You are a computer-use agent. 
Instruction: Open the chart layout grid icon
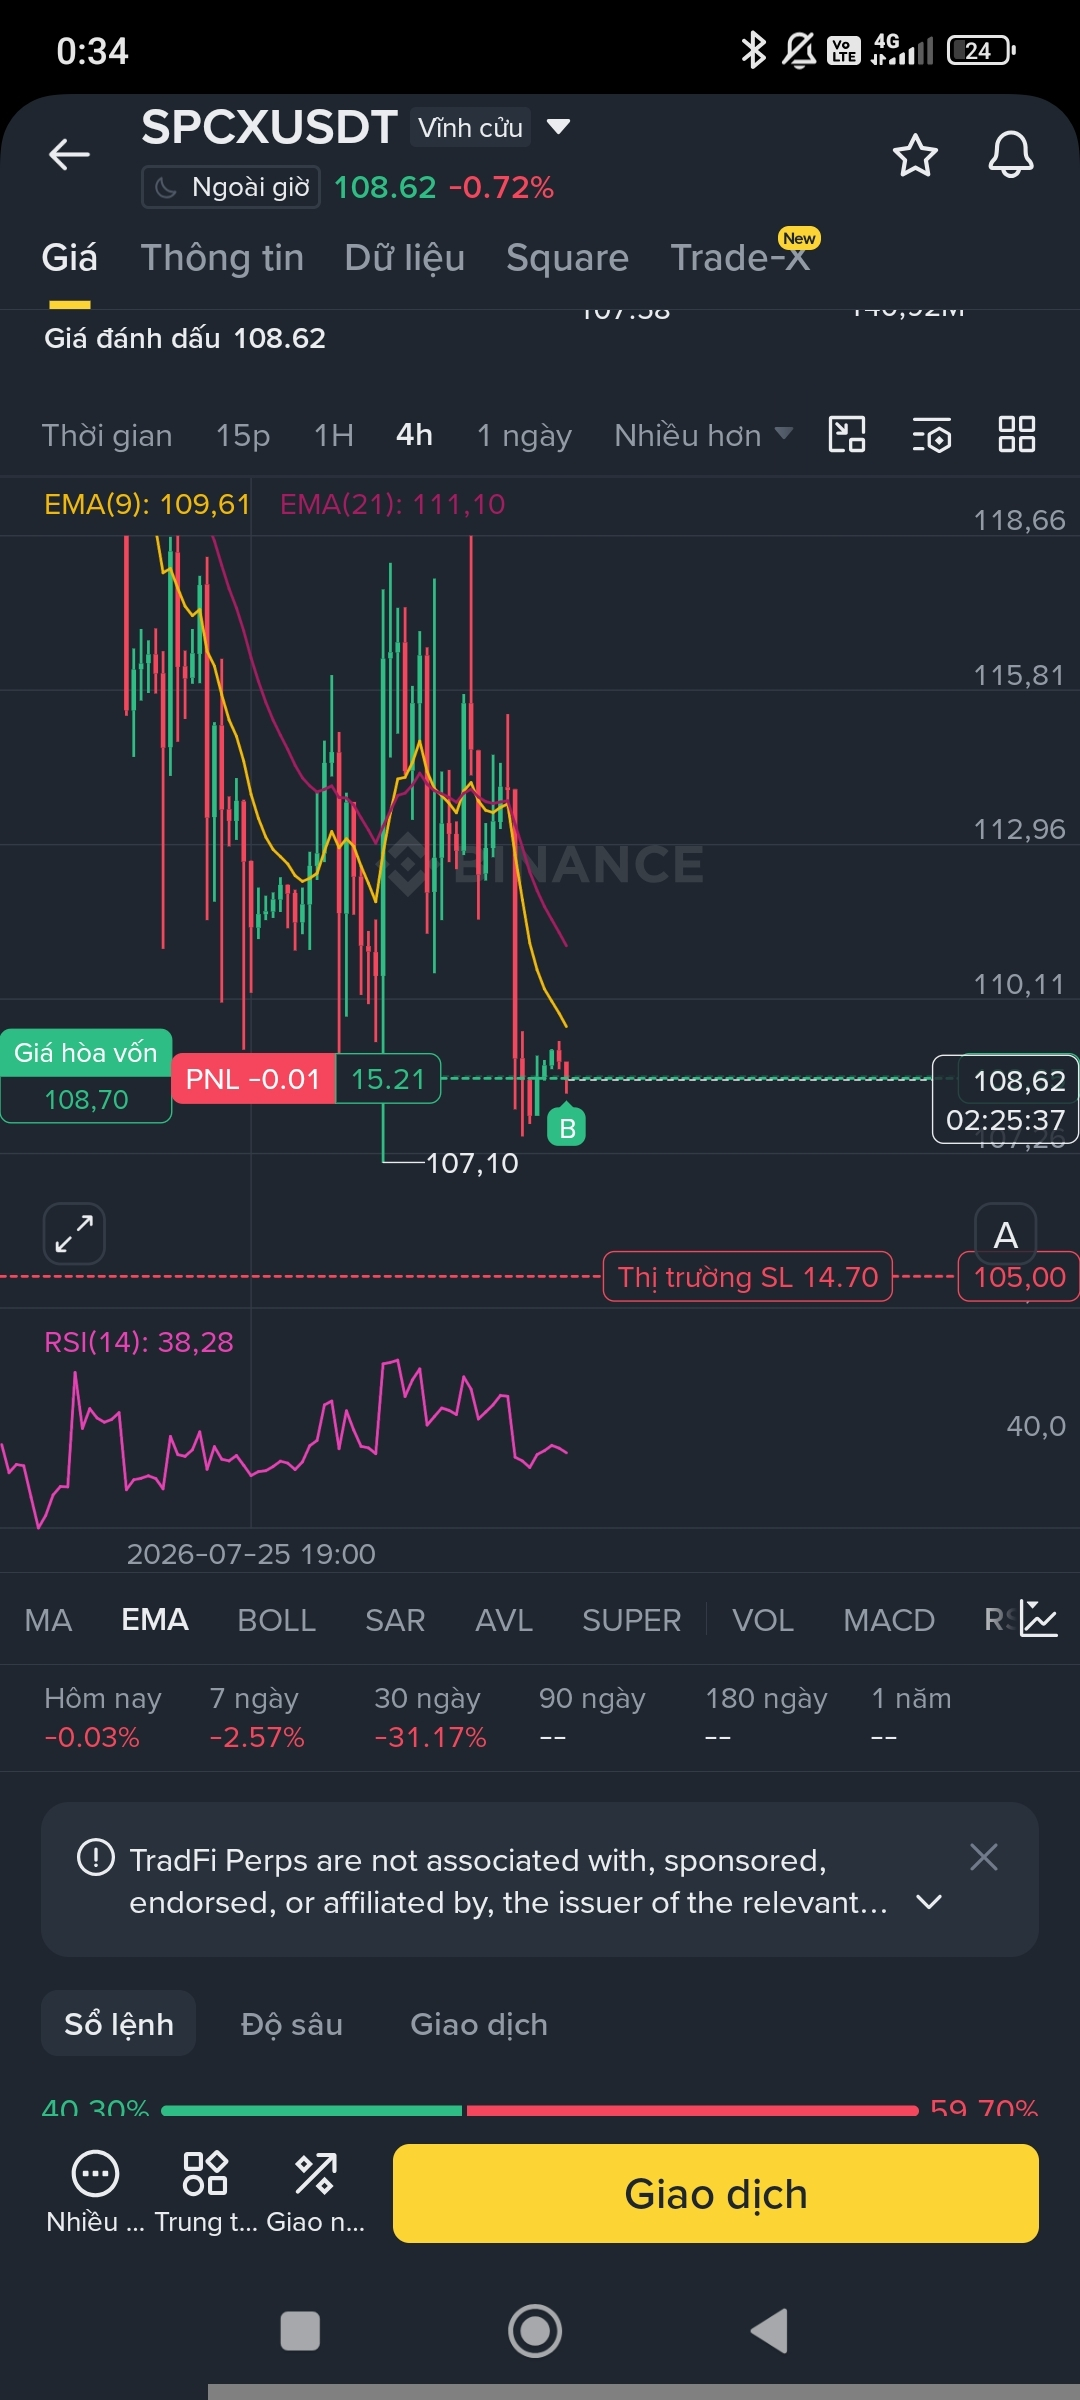point(1017,435)
